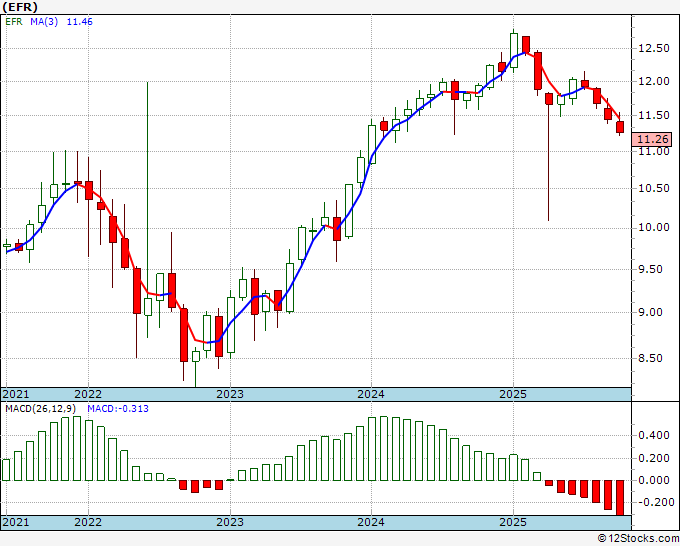Select 2023 on price chart timeline
The image size is (680, 546).
pos(230,394)
